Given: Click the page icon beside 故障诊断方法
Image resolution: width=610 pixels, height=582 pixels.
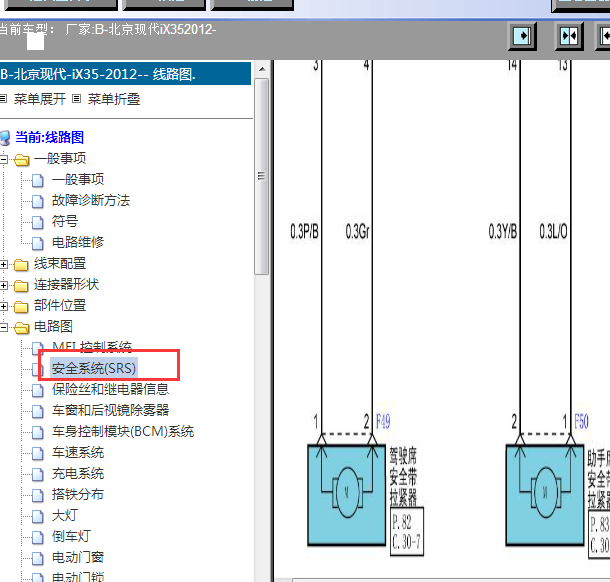Looking at the screenshot, I should click(x=37, y=202).
